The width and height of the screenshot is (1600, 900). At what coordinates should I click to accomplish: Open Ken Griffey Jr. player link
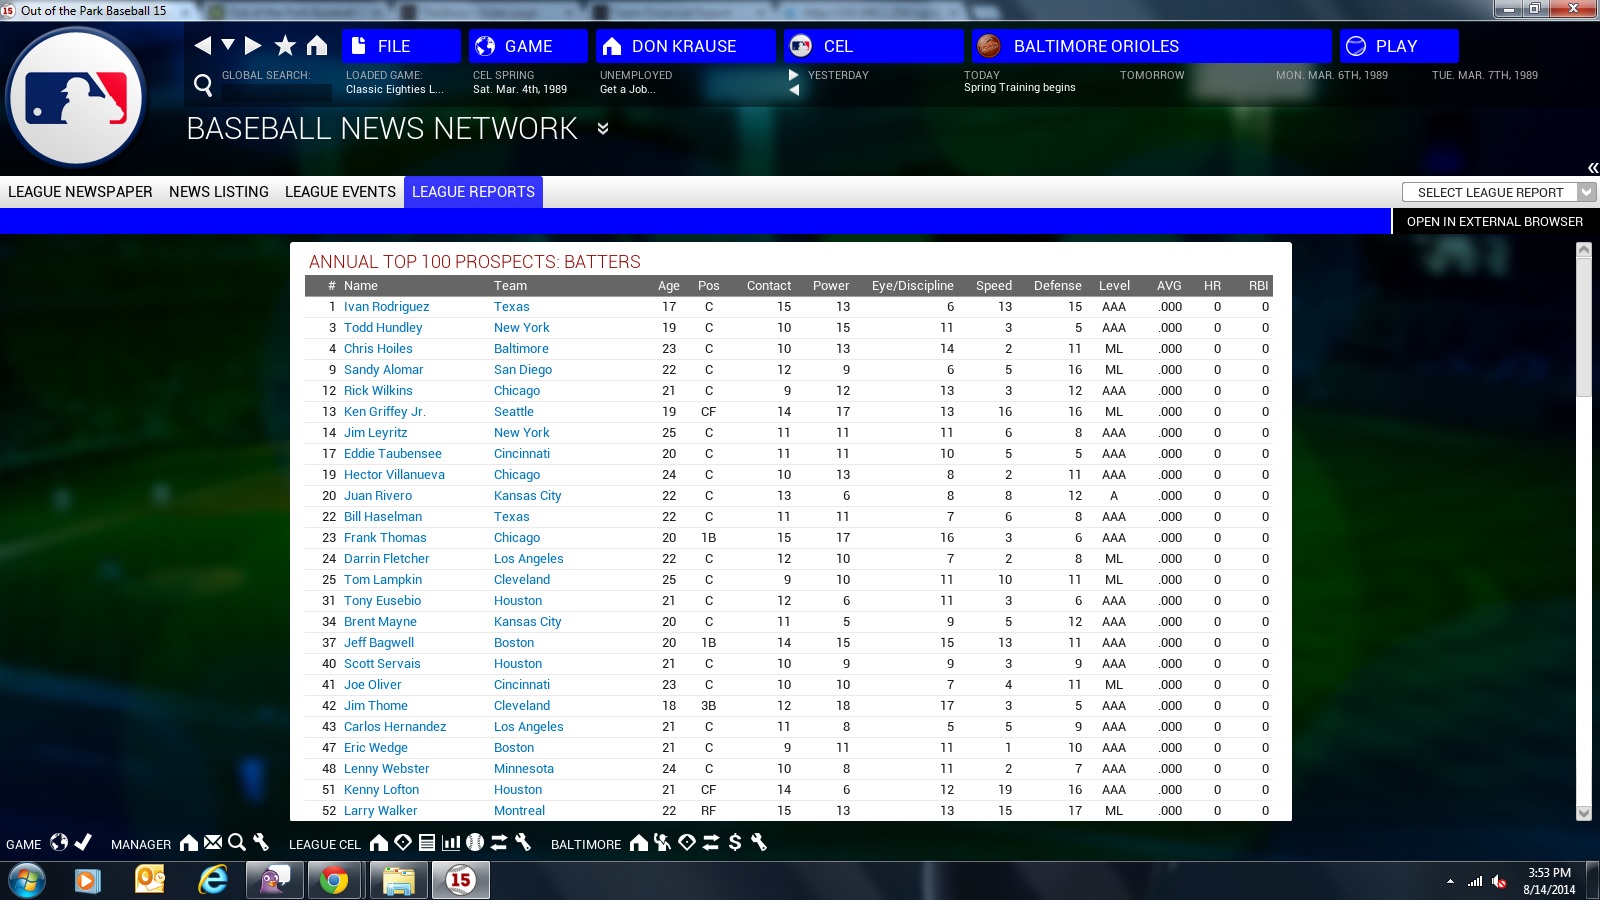(385, 412)
